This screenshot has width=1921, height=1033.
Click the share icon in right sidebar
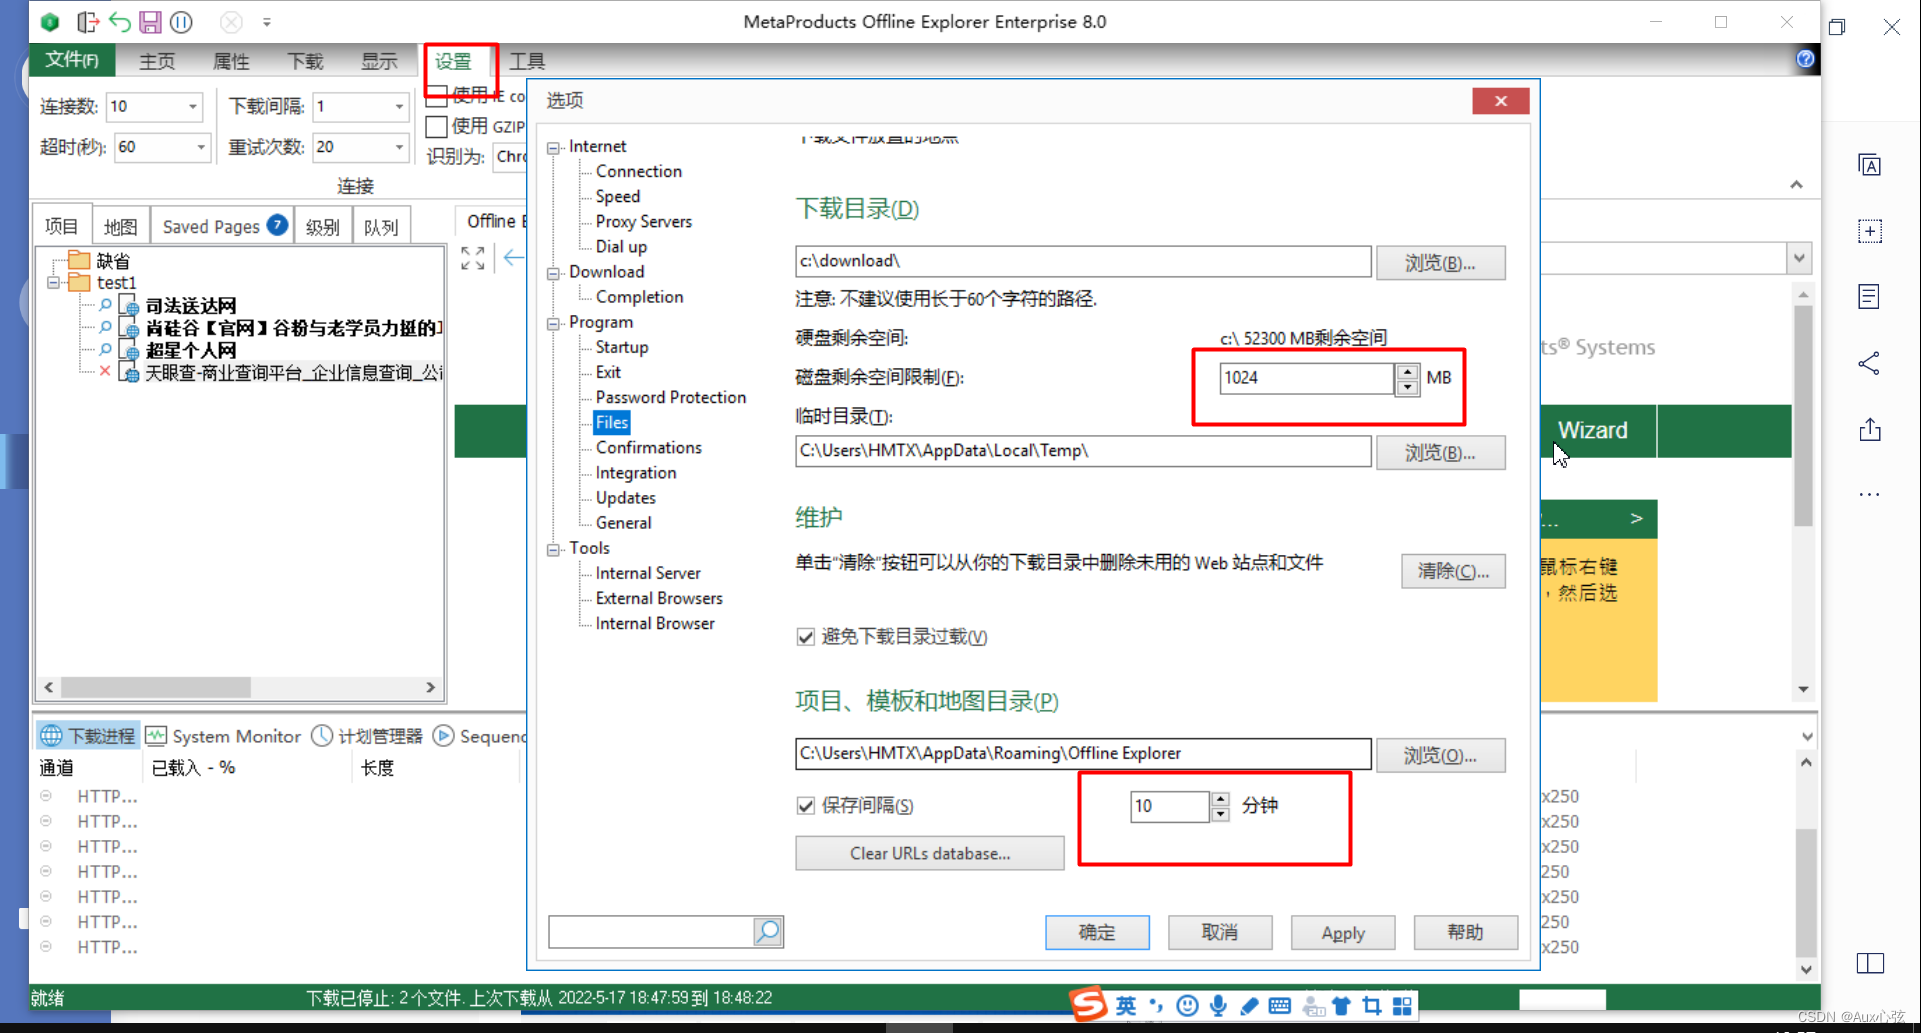(1869, 363)
